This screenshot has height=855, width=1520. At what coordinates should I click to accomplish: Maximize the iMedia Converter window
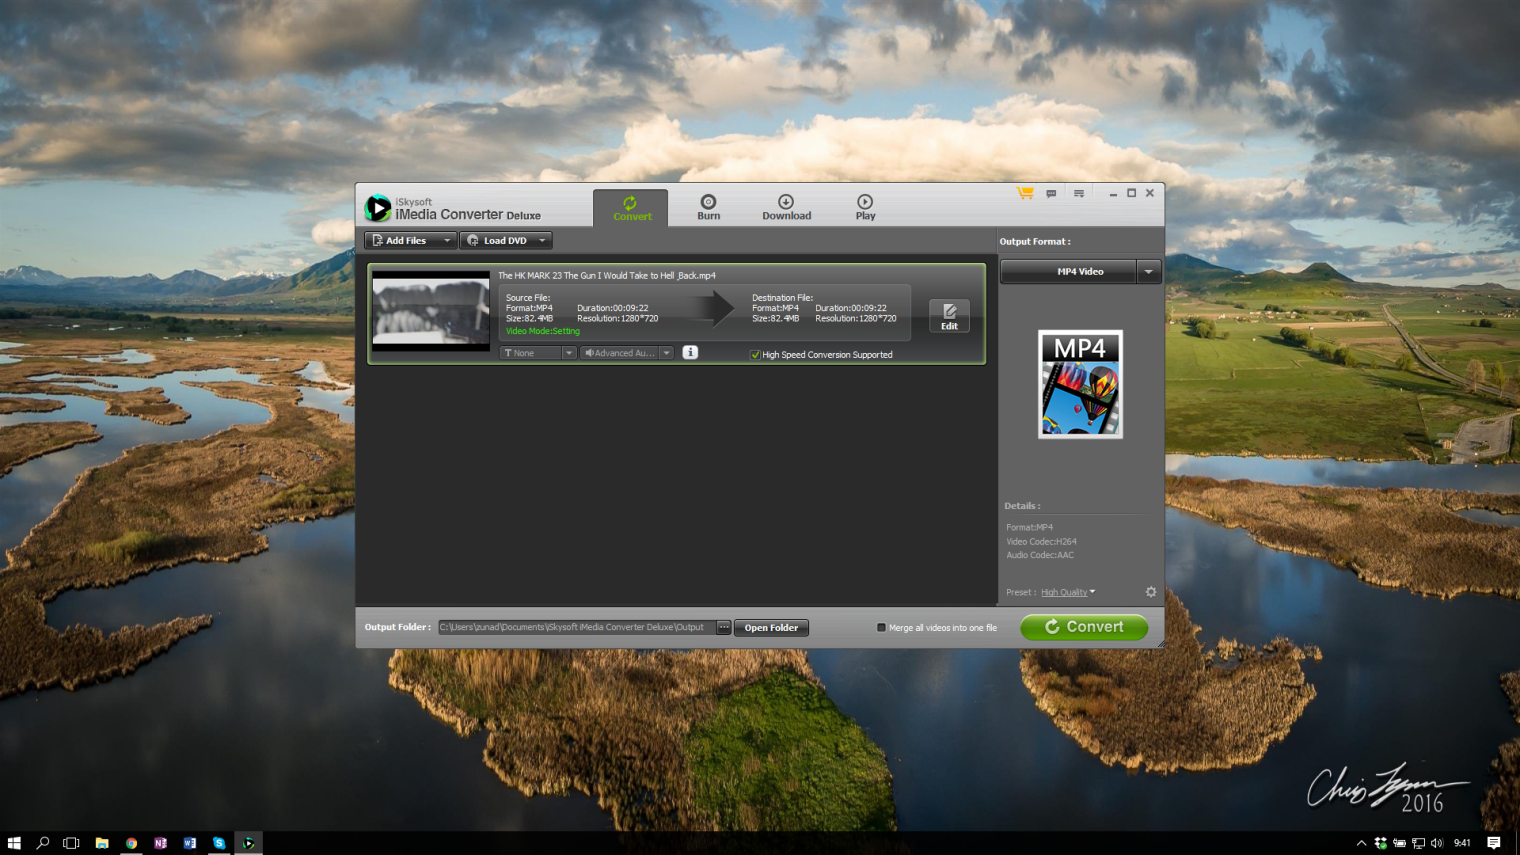tap(1132, 193)
